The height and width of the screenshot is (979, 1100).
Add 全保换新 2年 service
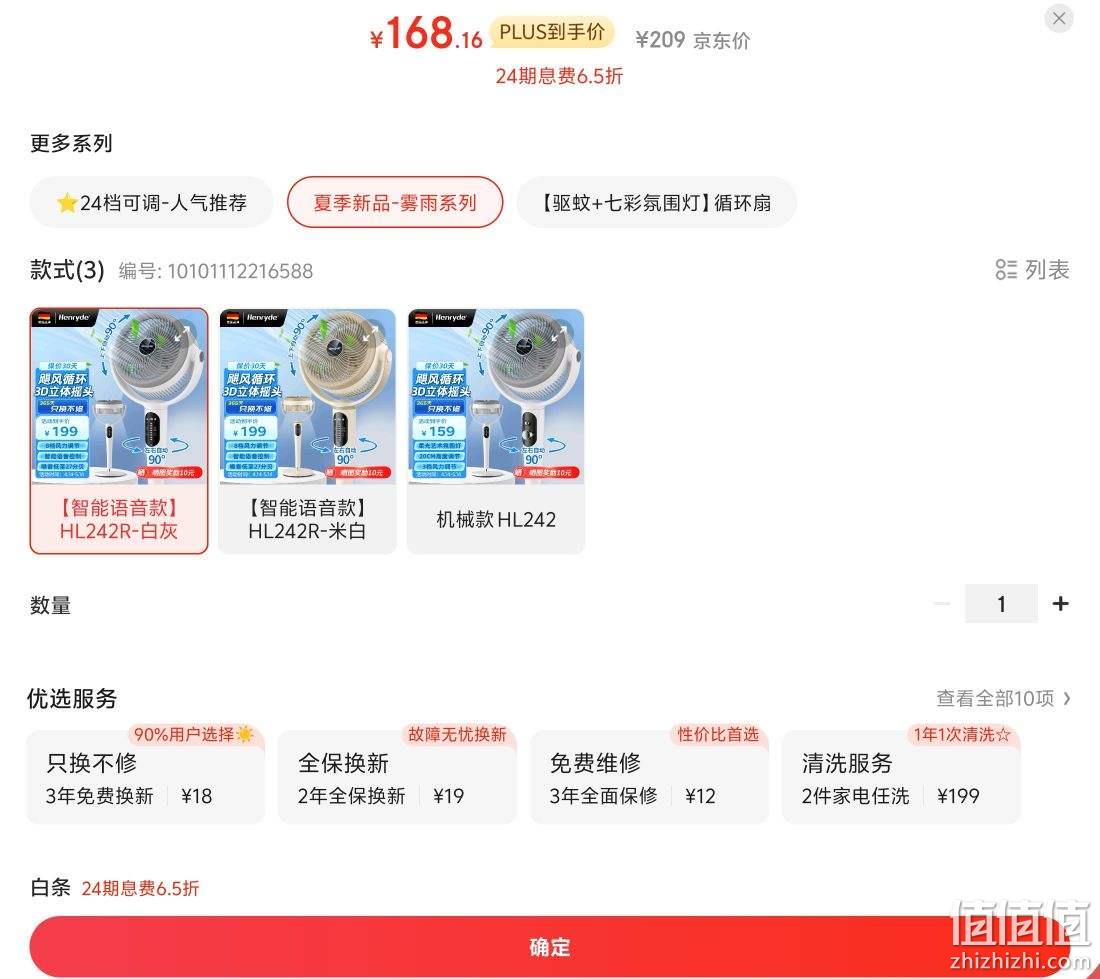pyautogui.click(x=397, y=776)
